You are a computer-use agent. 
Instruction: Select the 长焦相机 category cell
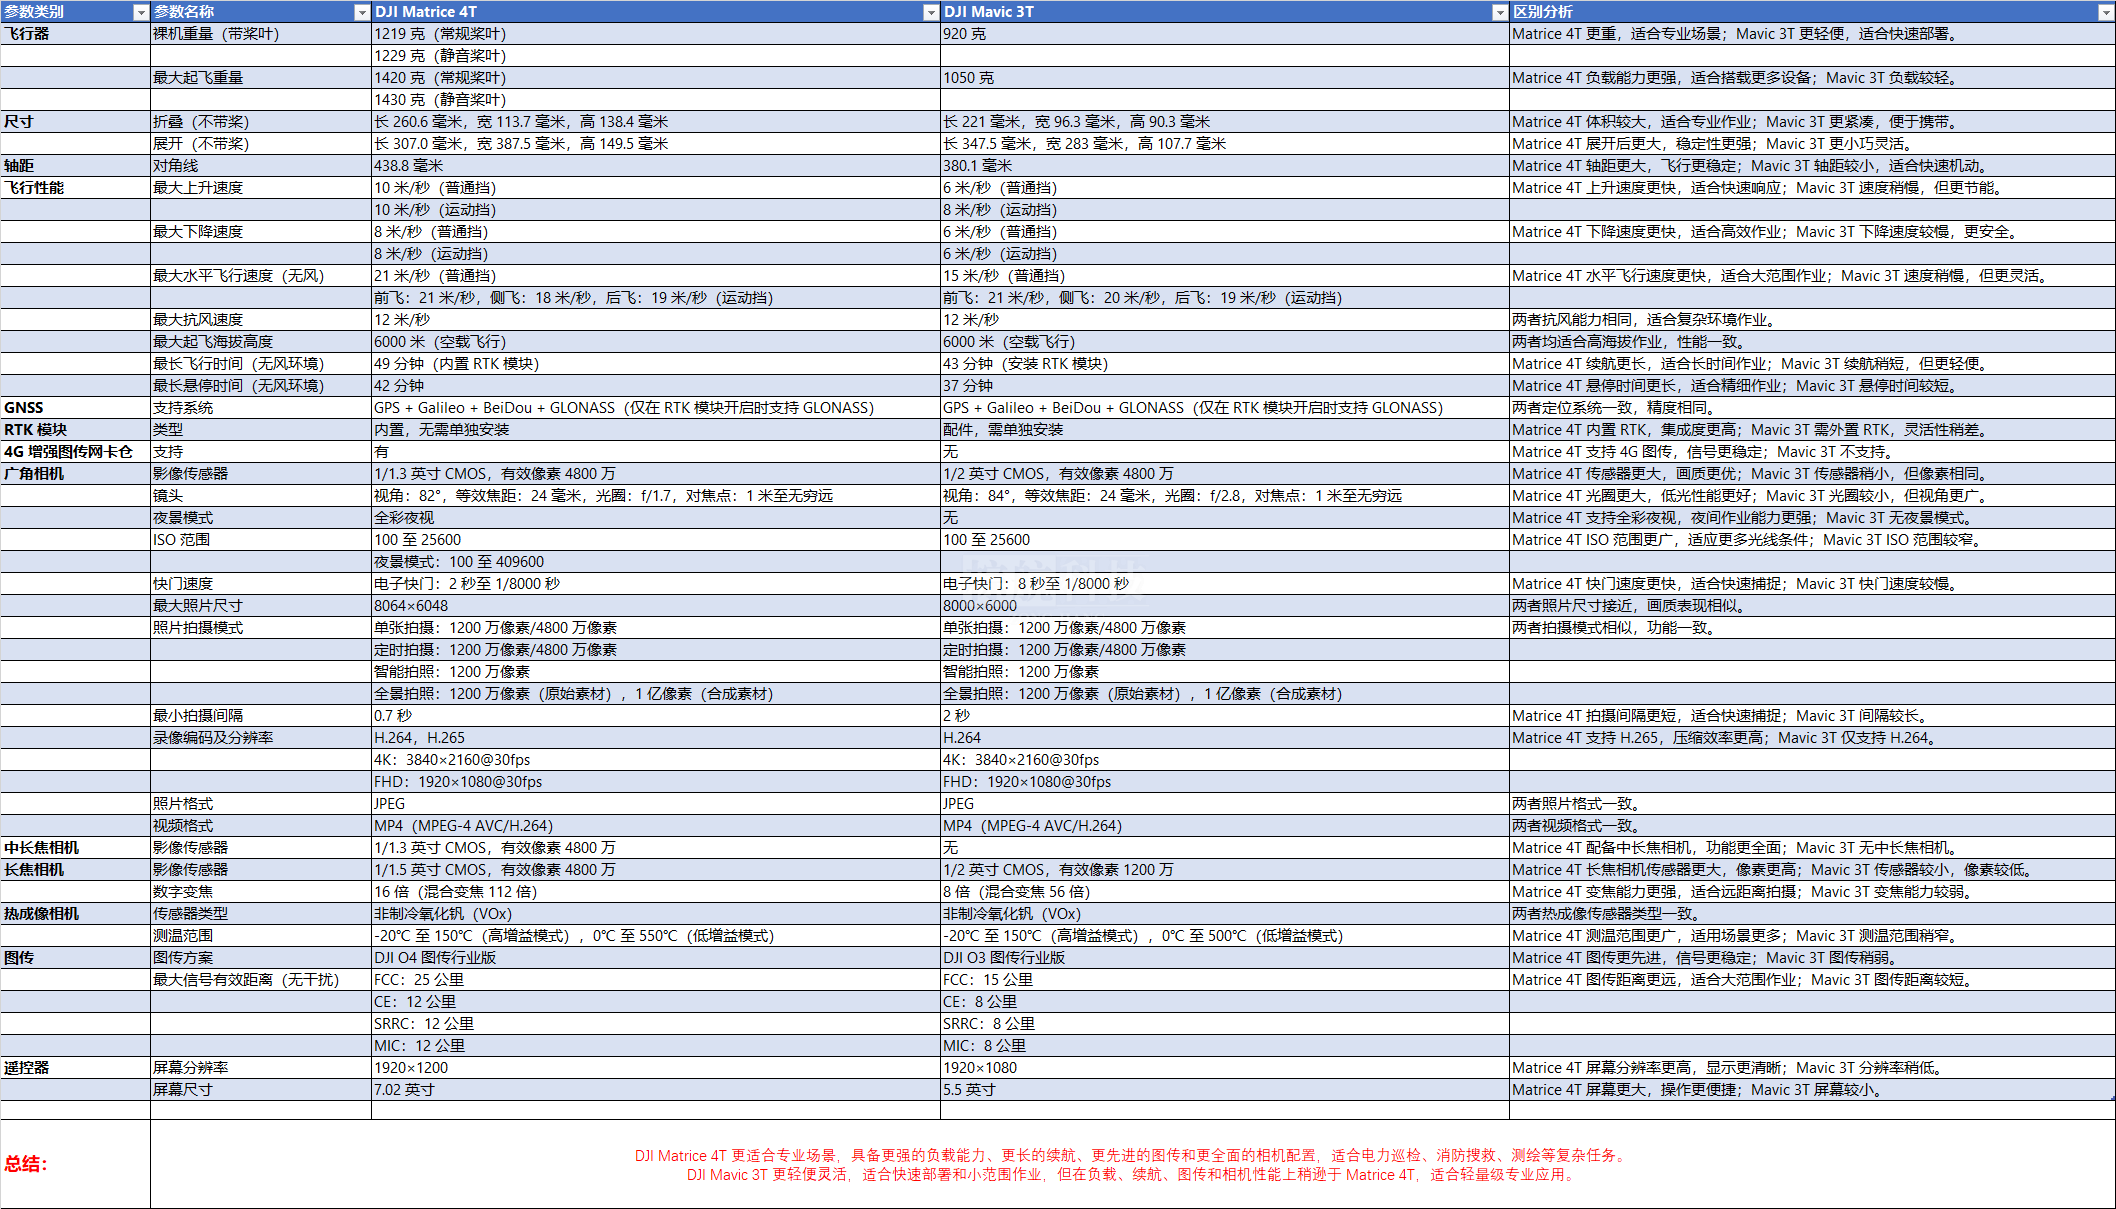[75, 870]
